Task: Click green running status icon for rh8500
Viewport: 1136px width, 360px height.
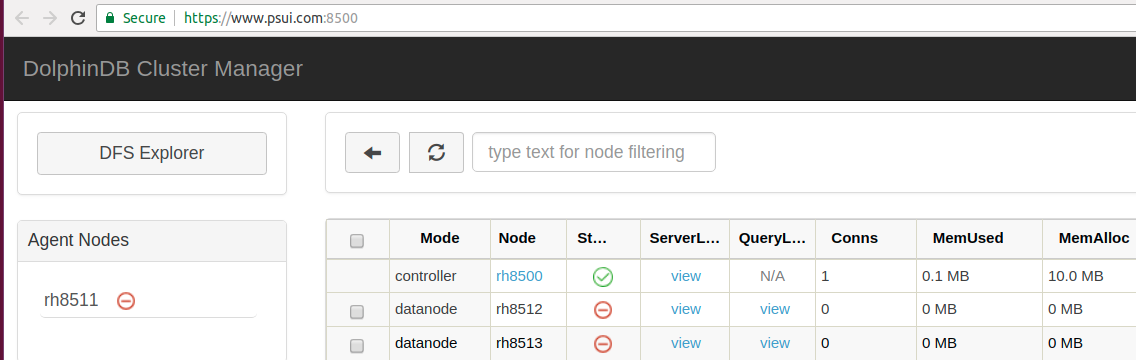Action: (603, 277)
